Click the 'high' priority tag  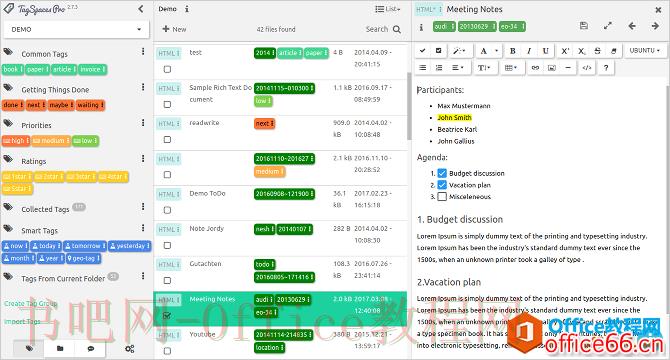tap(16, 140)
